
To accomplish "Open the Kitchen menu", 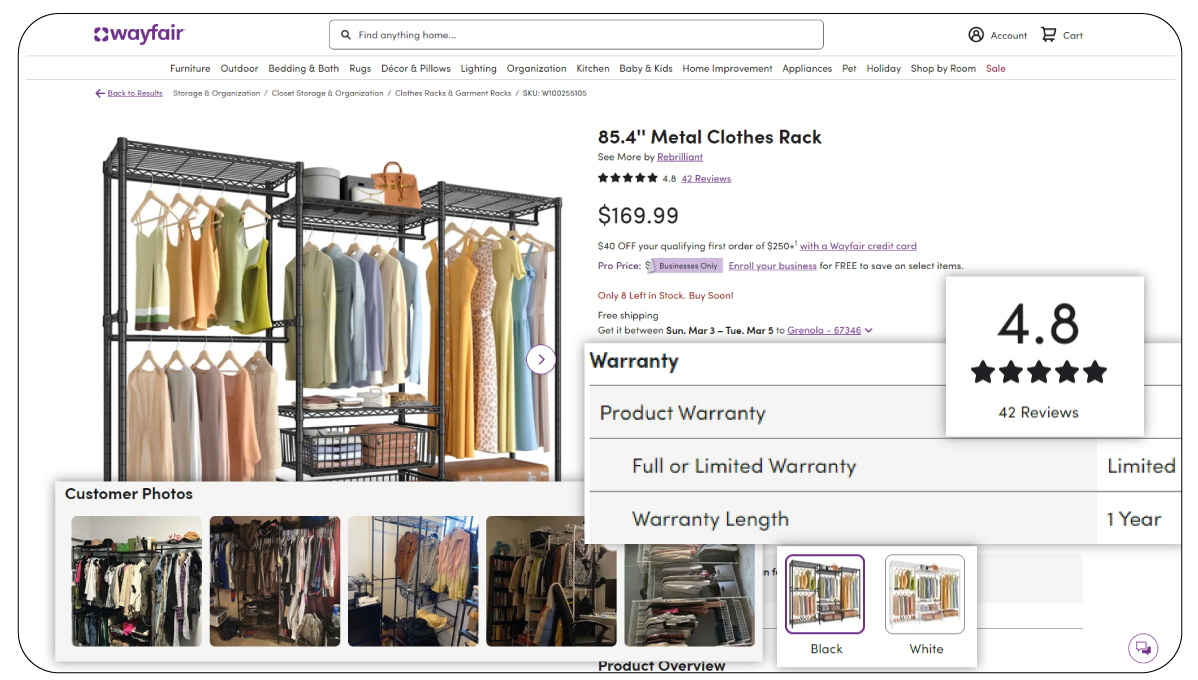I will point(593,69).
